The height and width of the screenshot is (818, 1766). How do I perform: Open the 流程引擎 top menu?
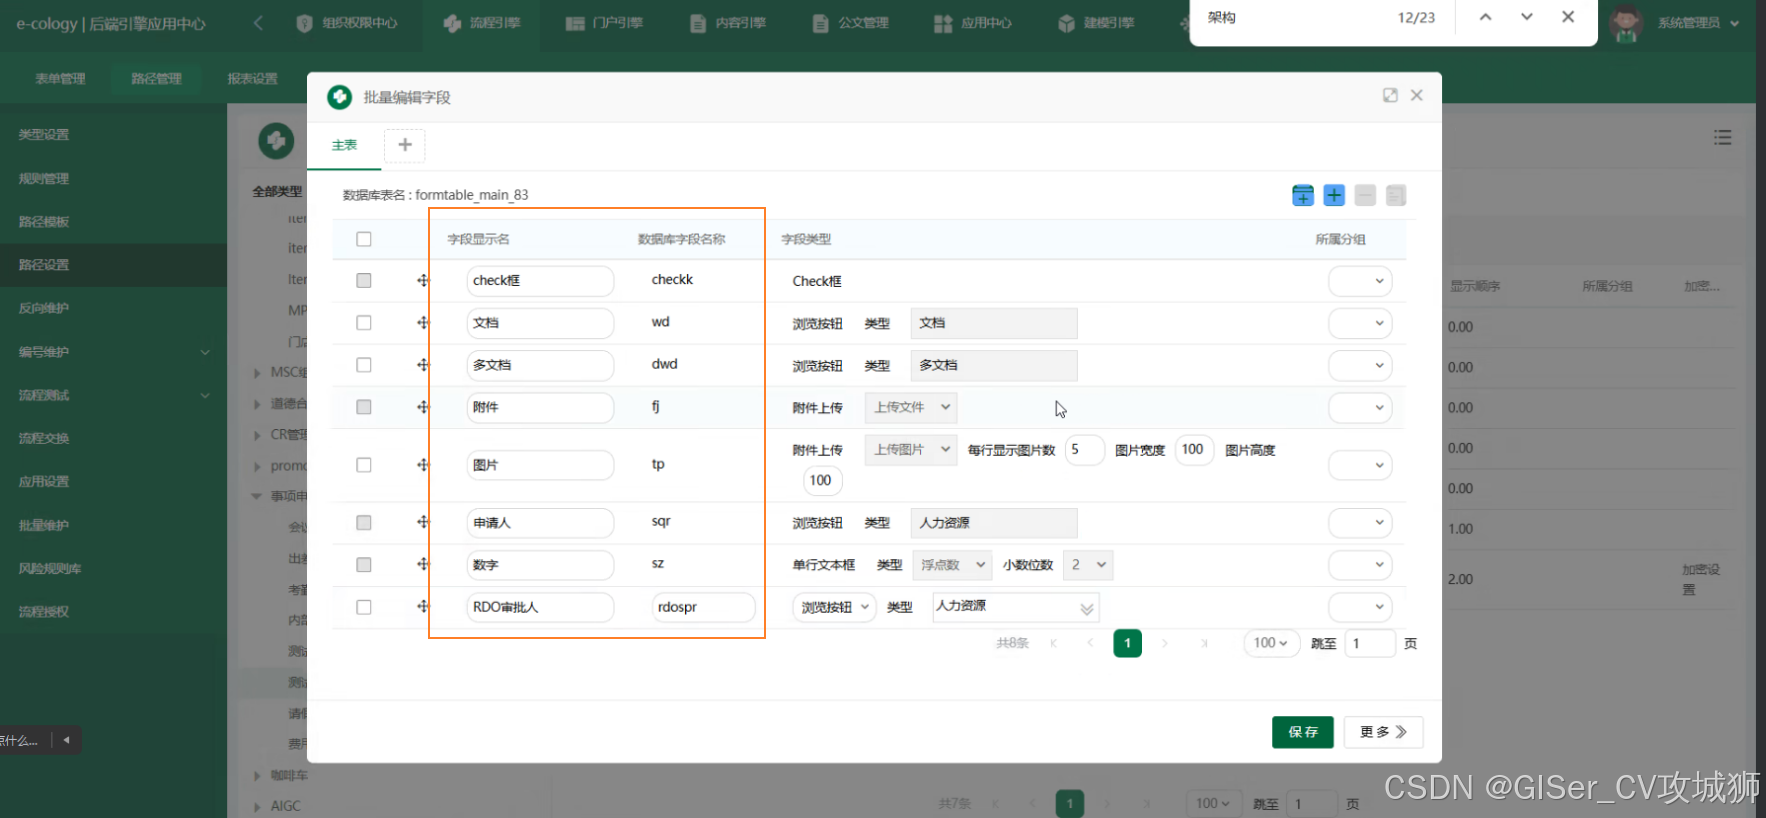pyautogui.click(x=482, y=22)
